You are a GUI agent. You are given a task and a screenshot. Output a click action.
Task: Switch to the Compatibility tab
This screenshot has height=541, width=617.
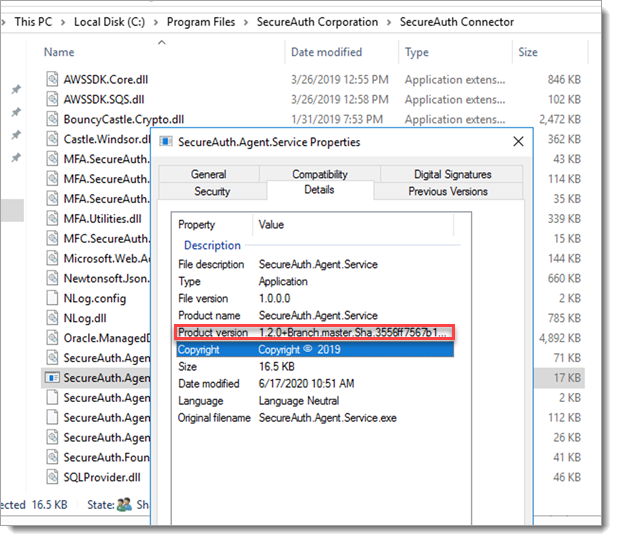click(320, 174)
